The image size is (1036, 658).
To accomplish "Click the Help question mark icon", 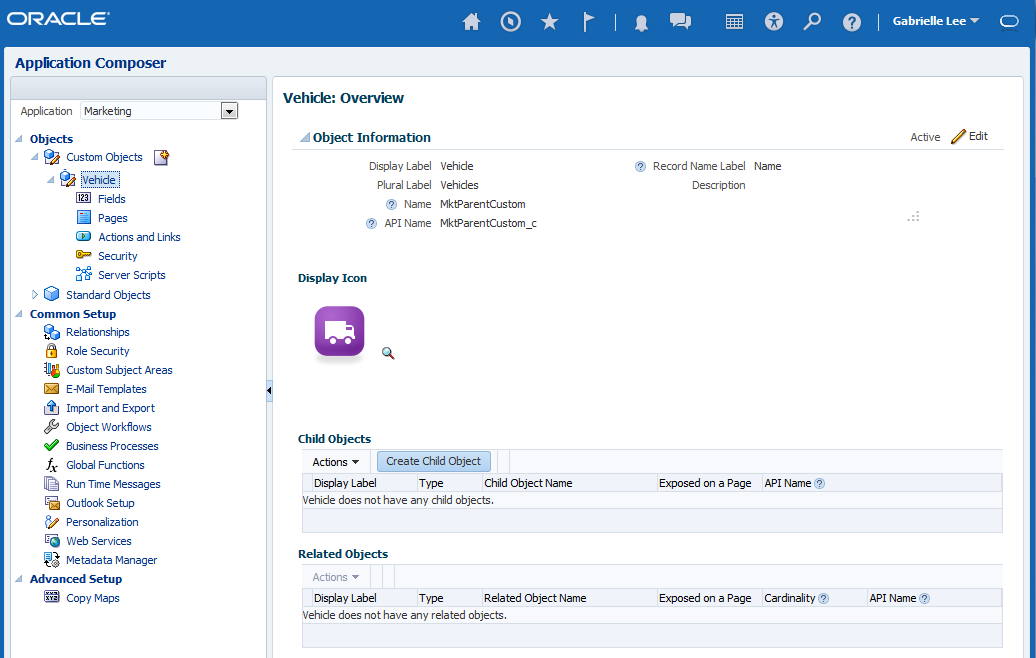I will tap(851, 22).
